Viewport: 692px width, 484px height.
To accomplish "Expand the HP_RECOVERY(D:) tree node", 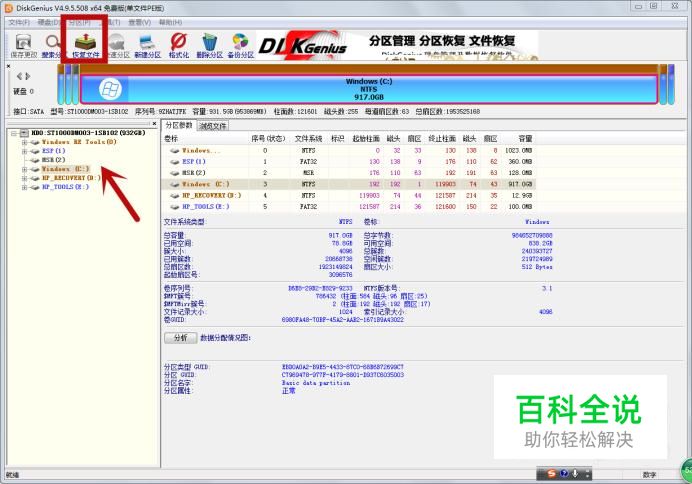I will click(x=25, y=178).
